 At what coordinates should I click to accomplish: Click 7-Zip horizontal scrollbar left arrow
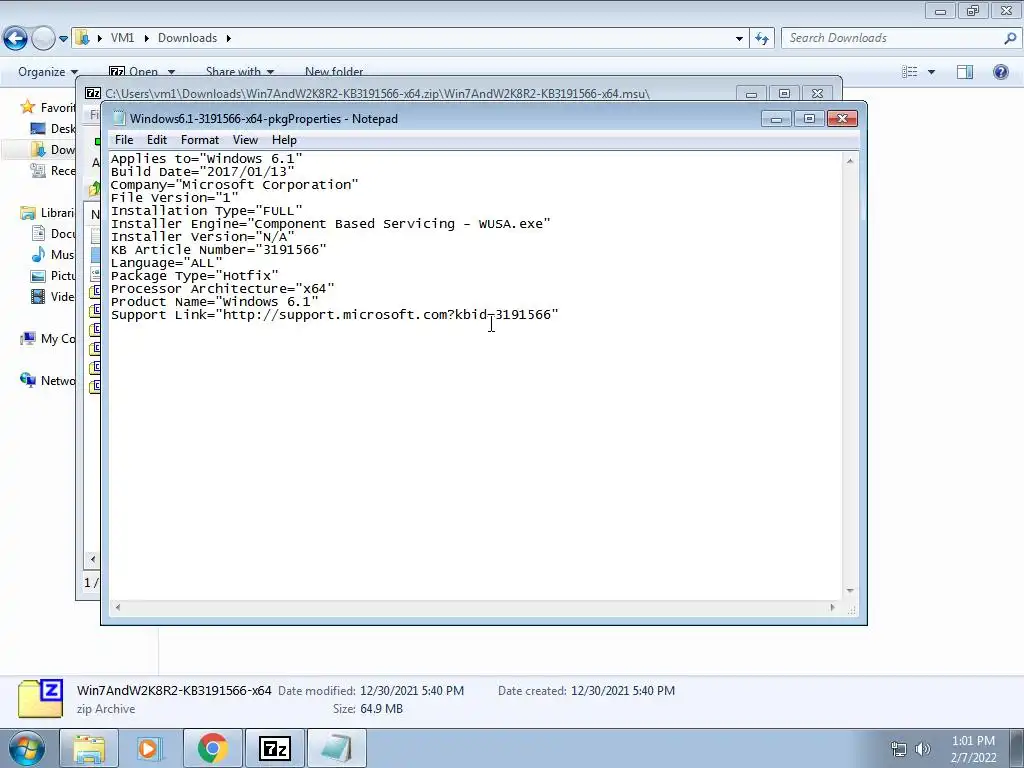pos(93,559)
